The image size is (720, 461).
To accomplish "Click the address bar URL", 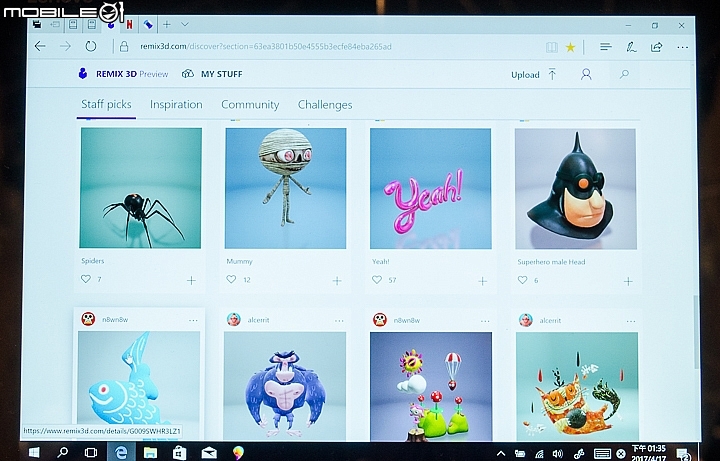I will coord(265,46).
